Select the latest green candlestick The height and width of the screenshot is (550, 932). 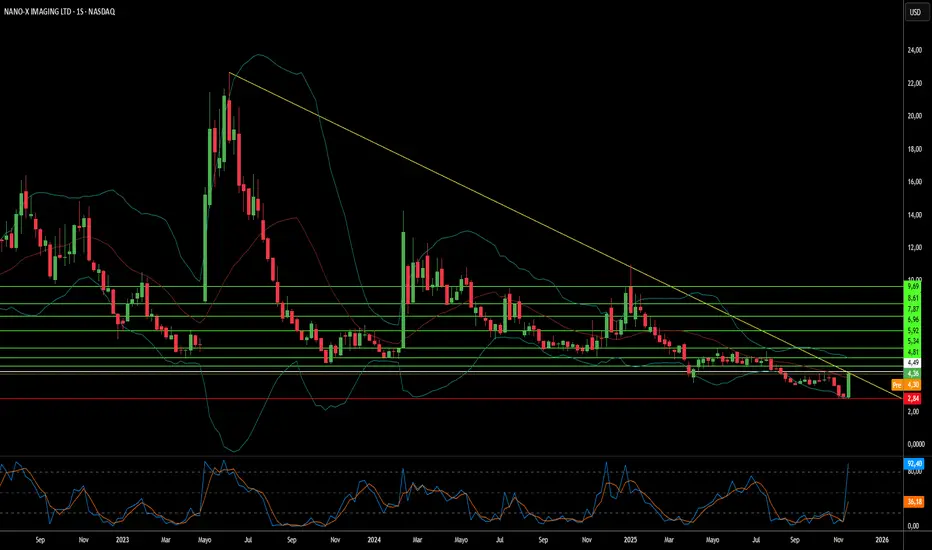click(849, 386)
